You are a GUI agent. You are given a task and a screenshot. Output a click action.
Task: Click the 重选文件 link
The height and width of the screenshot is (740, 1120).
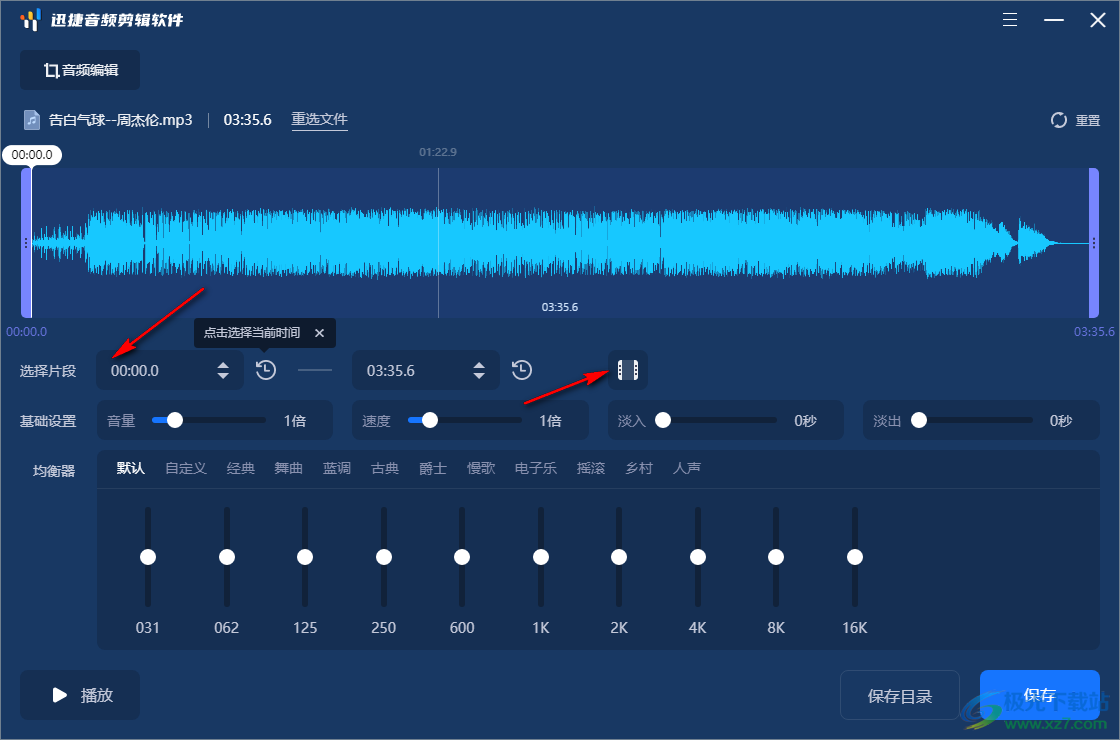tap(319, 120)
